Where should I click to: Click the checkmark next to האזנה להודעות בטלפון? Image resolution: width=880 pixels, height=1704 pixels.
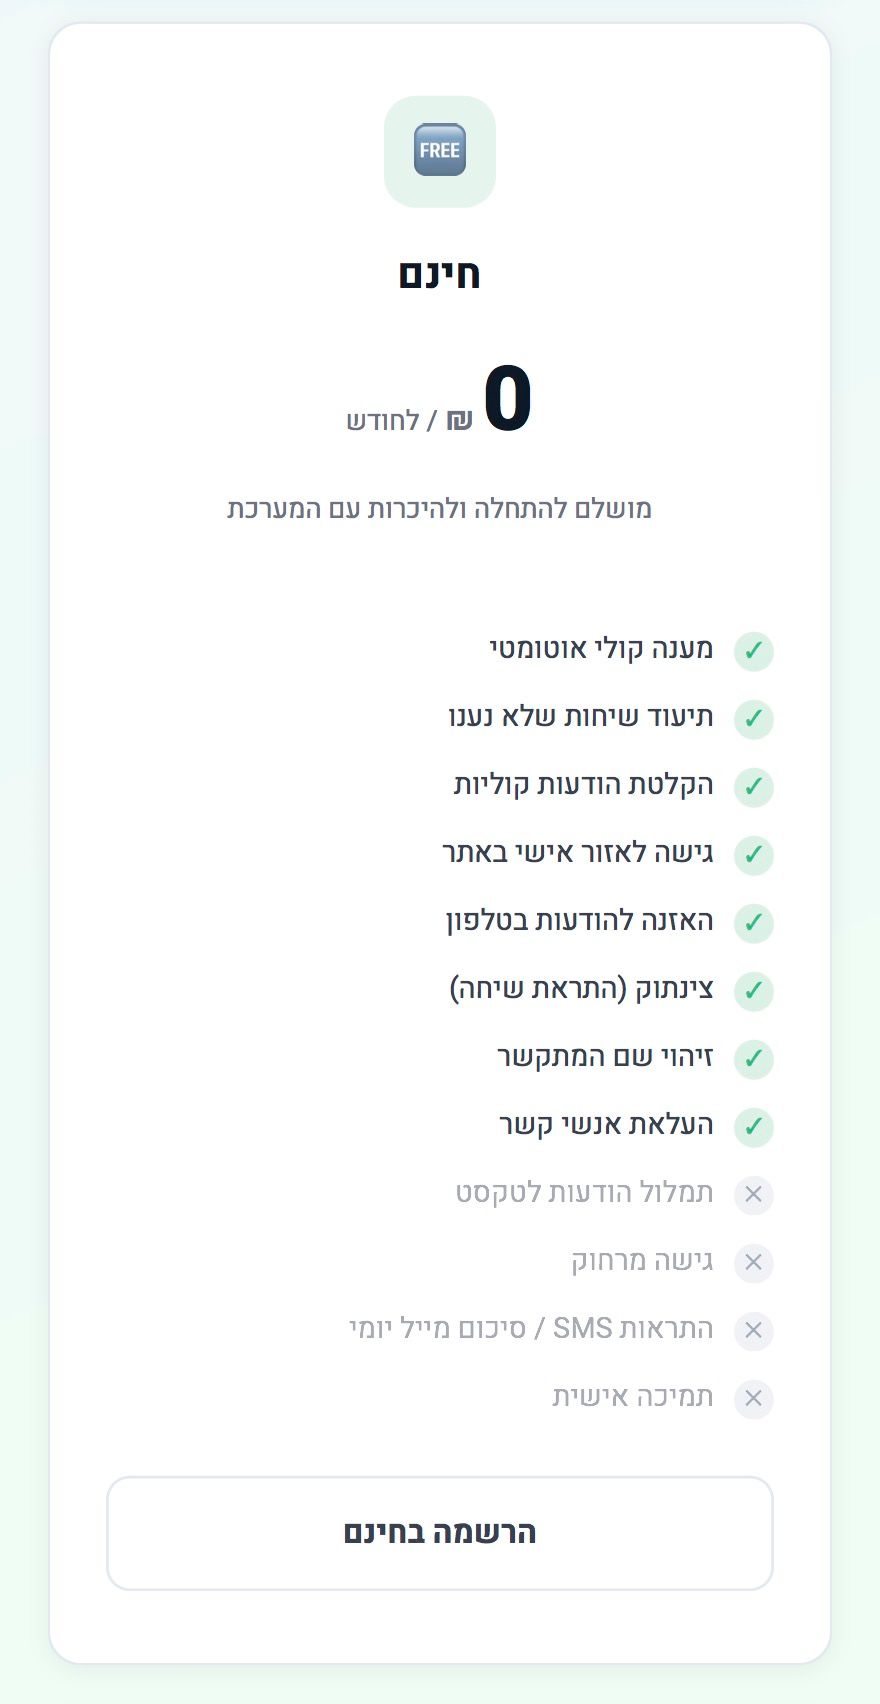753,922
